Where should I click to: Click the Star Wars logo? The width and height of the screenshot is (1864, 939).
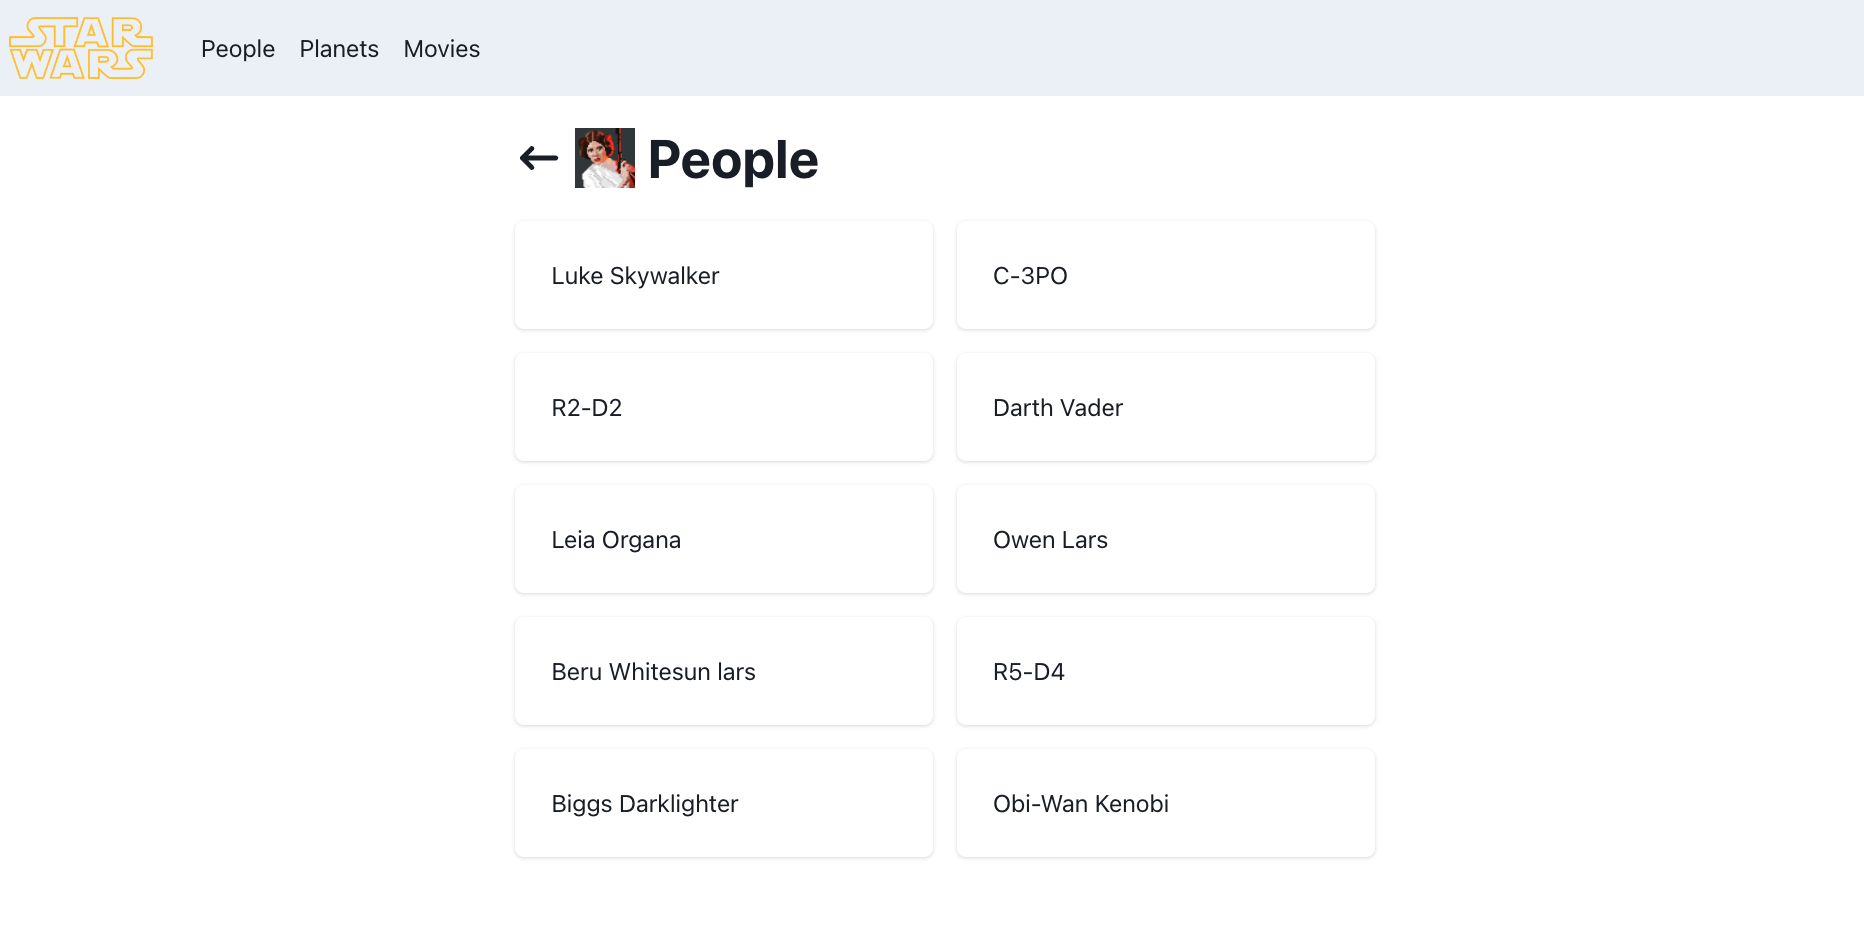81,48
